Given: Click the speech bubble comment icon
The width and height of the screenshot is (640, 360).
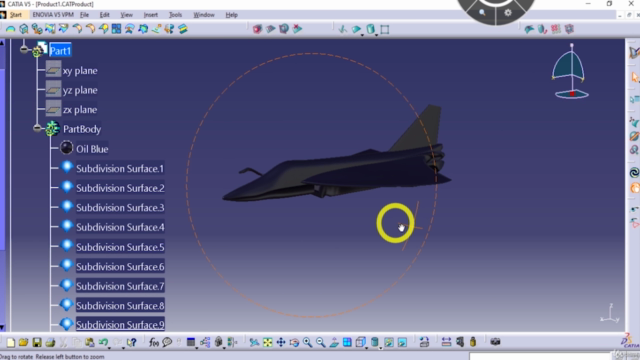Looking at the screenshot, I should click(167, 342).
